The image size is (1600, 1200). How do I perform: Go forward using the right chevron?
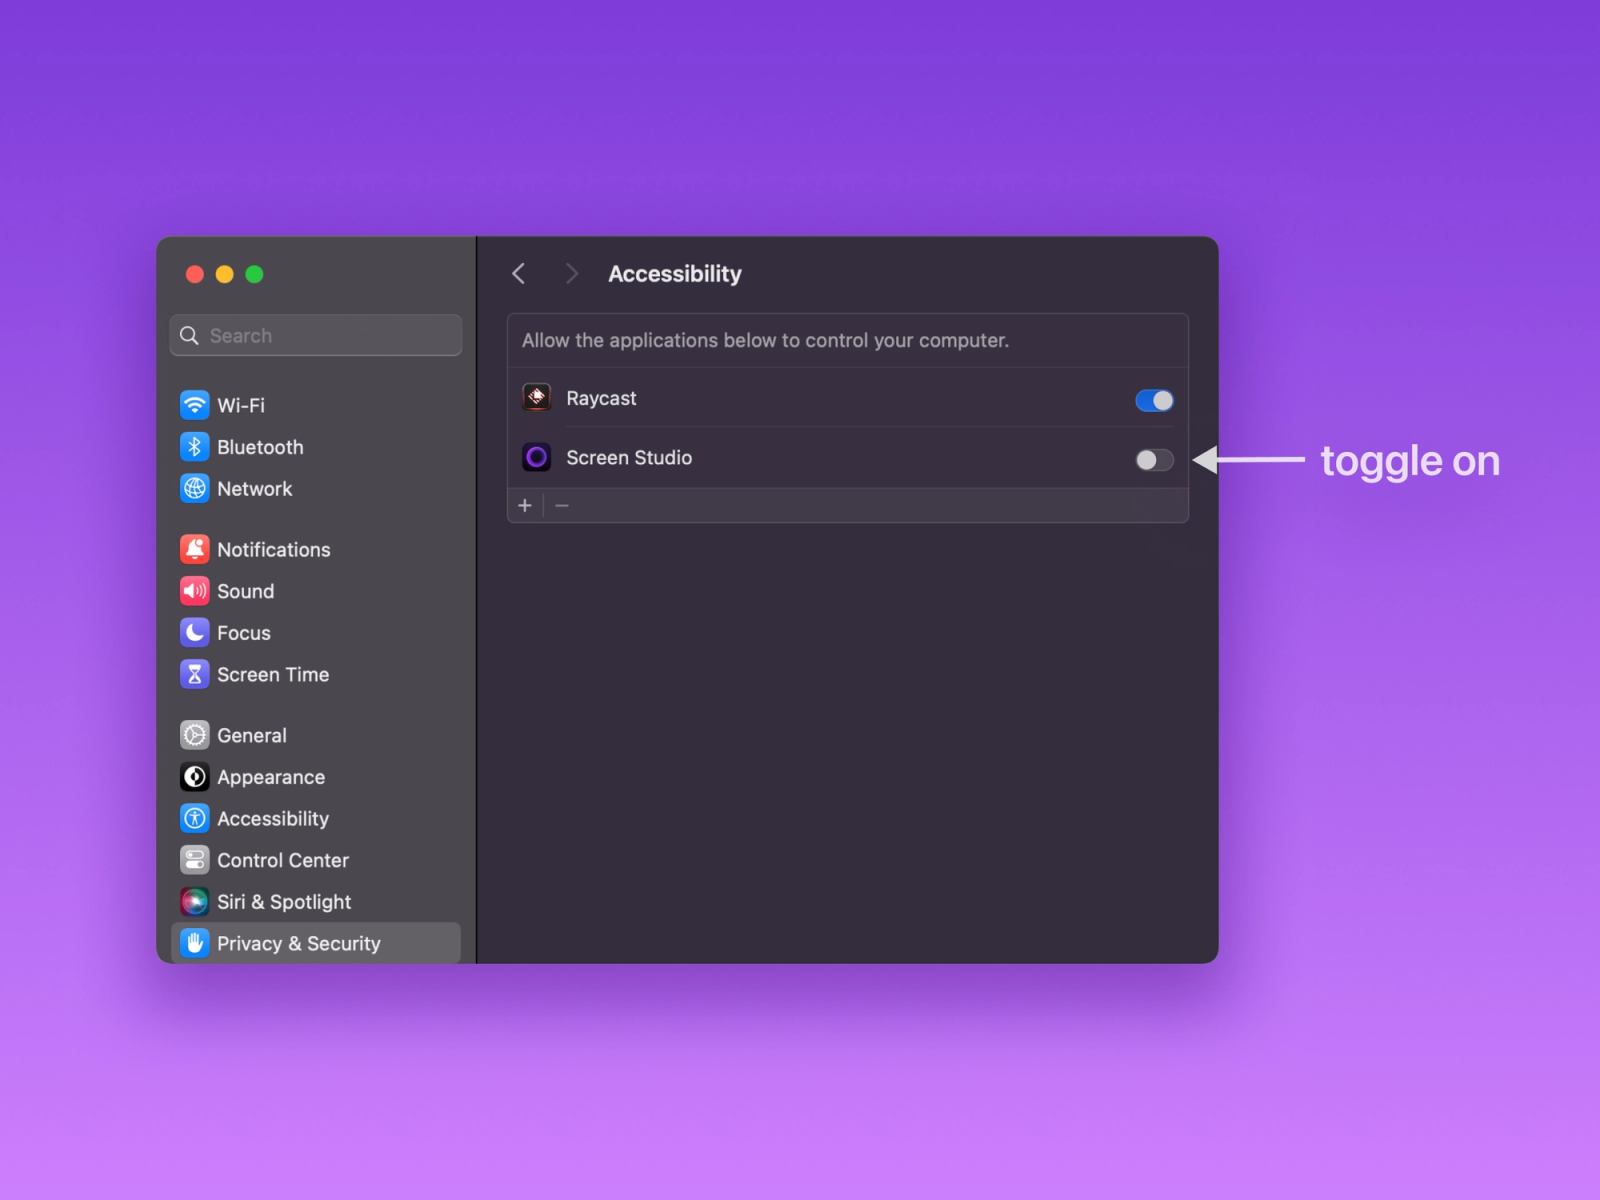pyautogui.click(x=571, y=274)
